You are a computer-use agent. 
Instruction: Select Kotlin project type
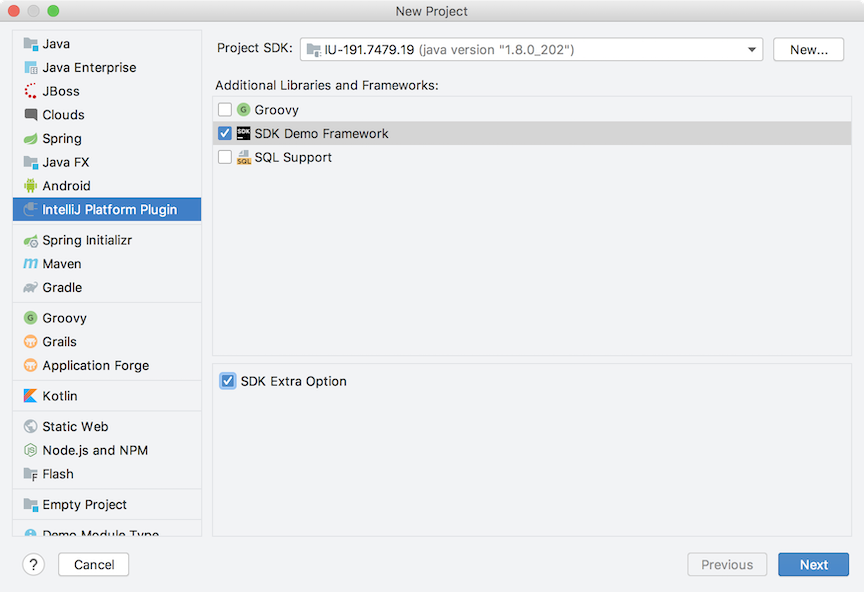[107, 396]
